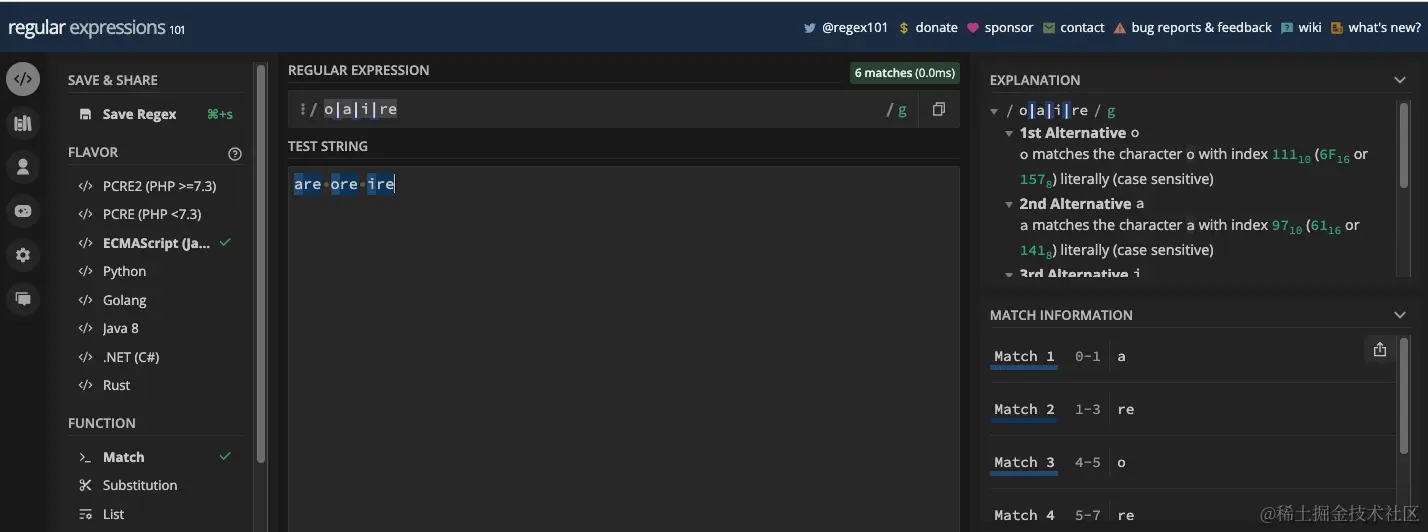
Task: Open the account profile sidebar icon
Action: [23, 167]
